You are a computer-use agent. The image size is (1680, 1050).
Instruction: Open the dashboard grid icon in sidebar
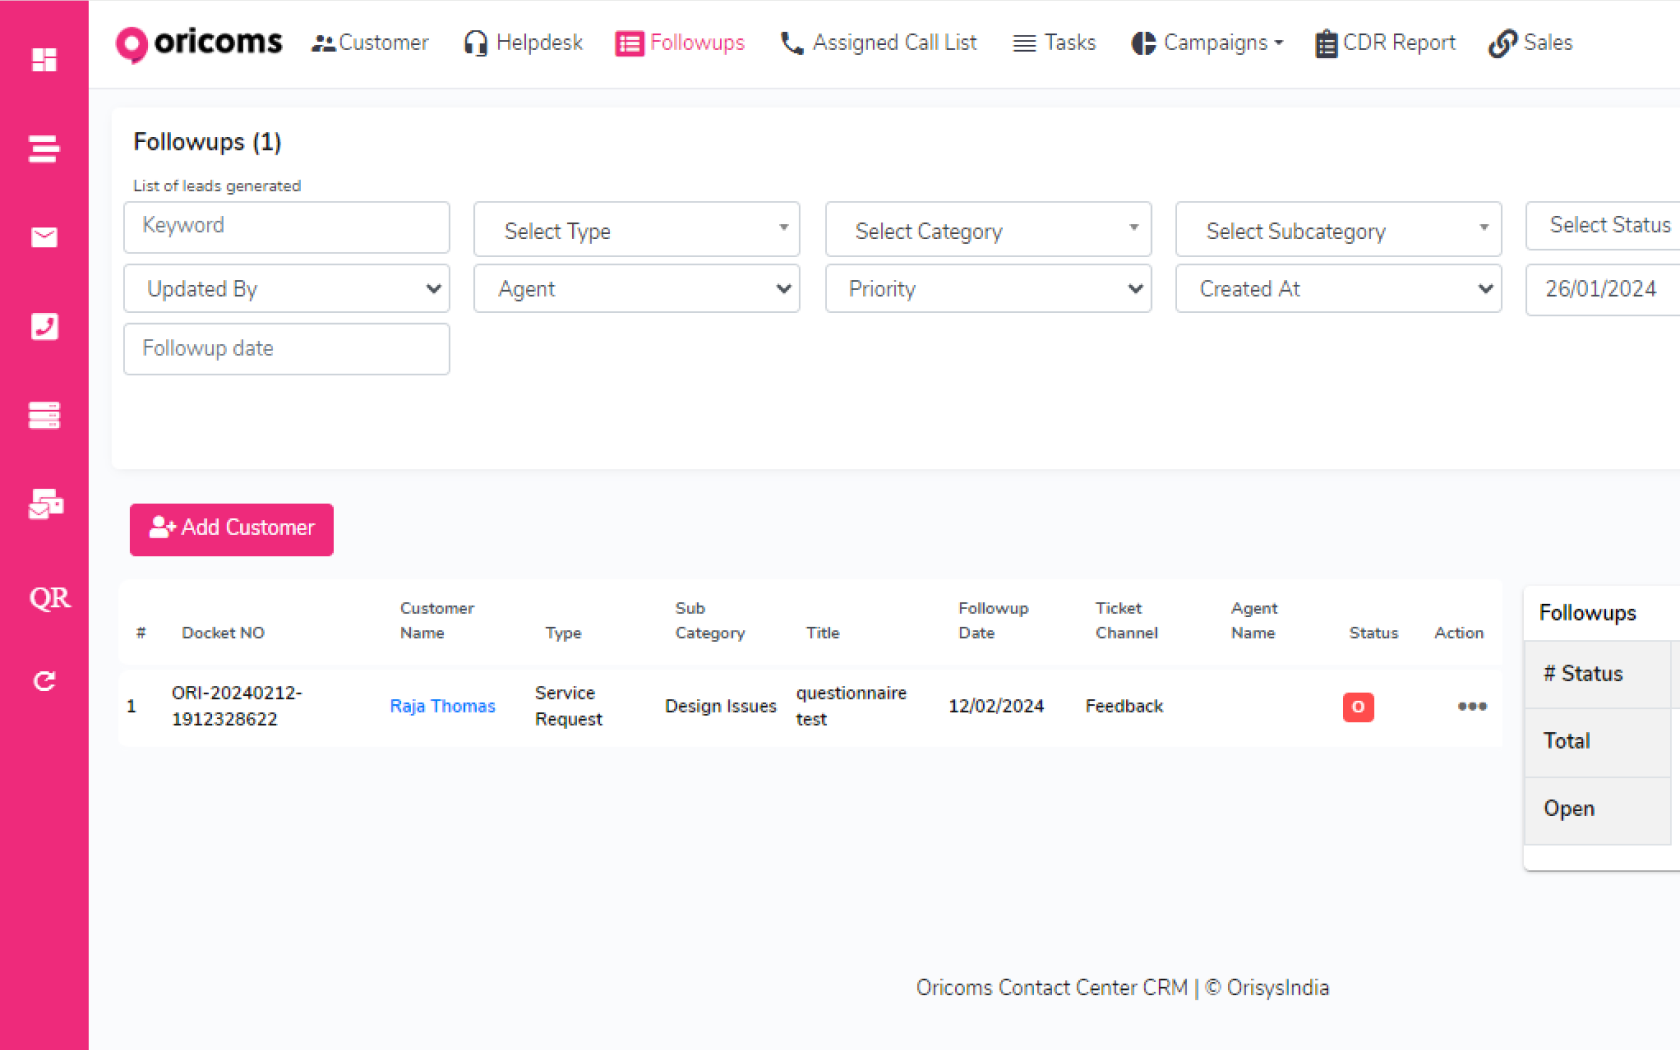44,60
